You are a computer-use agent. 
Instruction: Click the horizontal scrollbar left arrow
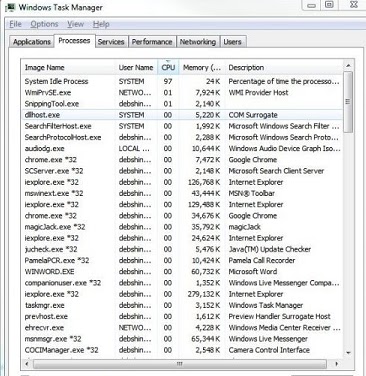click(x=27, y=364)
